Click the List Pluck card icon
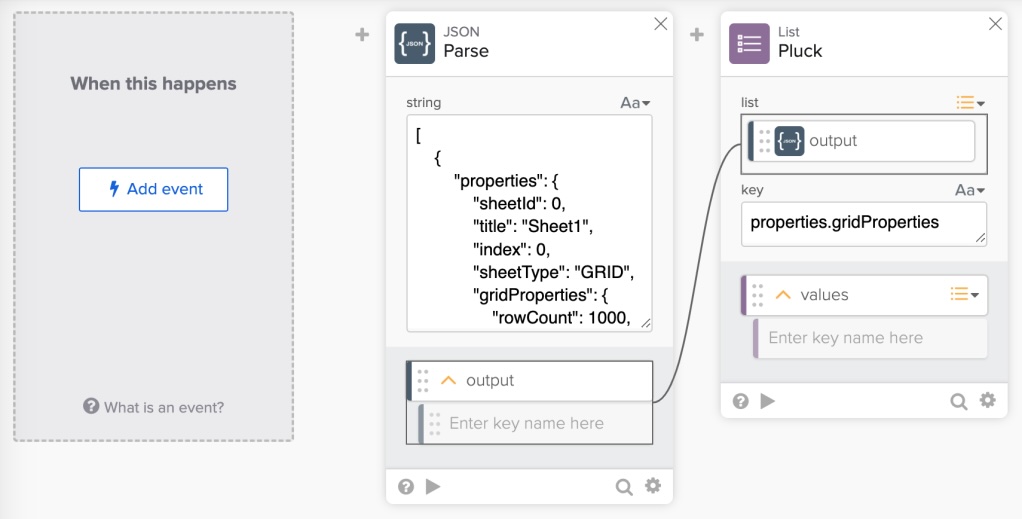Viewport: 1022px width, 519px height. pyautogui.click(x=749, y=44)
